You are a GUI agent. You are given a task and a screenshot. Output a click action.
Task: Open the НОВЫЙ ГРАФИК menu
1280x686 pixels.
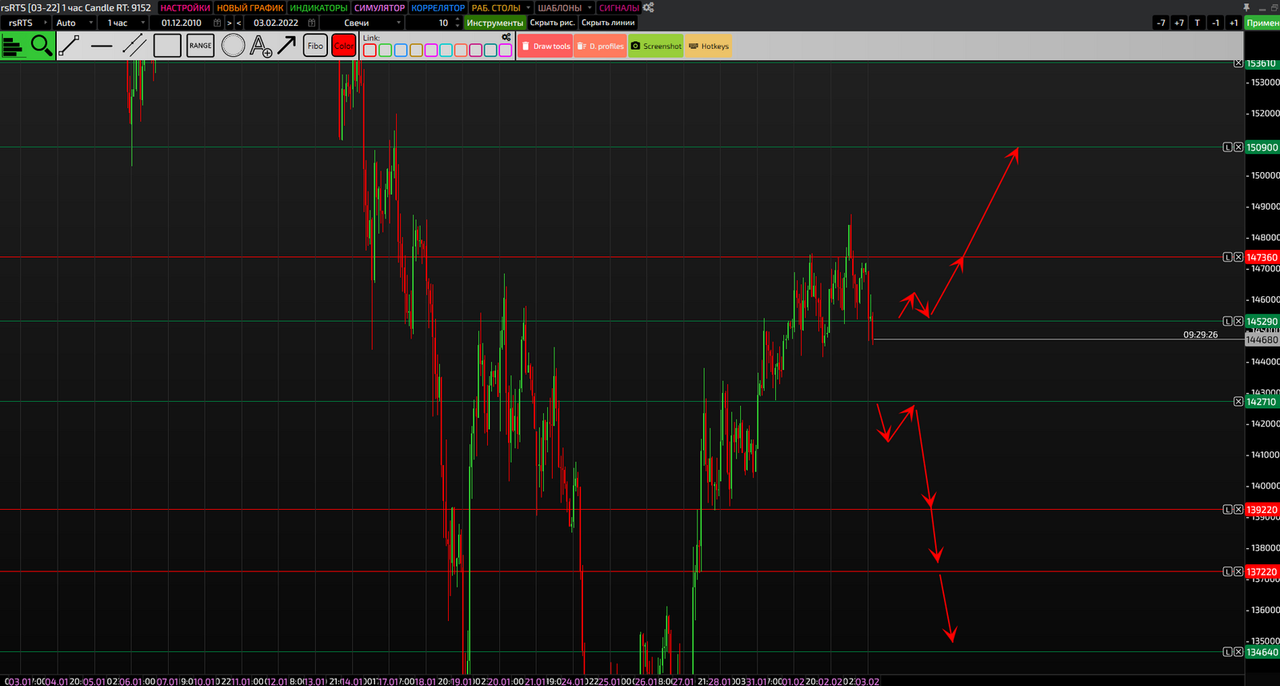click(x=250, y=7)
